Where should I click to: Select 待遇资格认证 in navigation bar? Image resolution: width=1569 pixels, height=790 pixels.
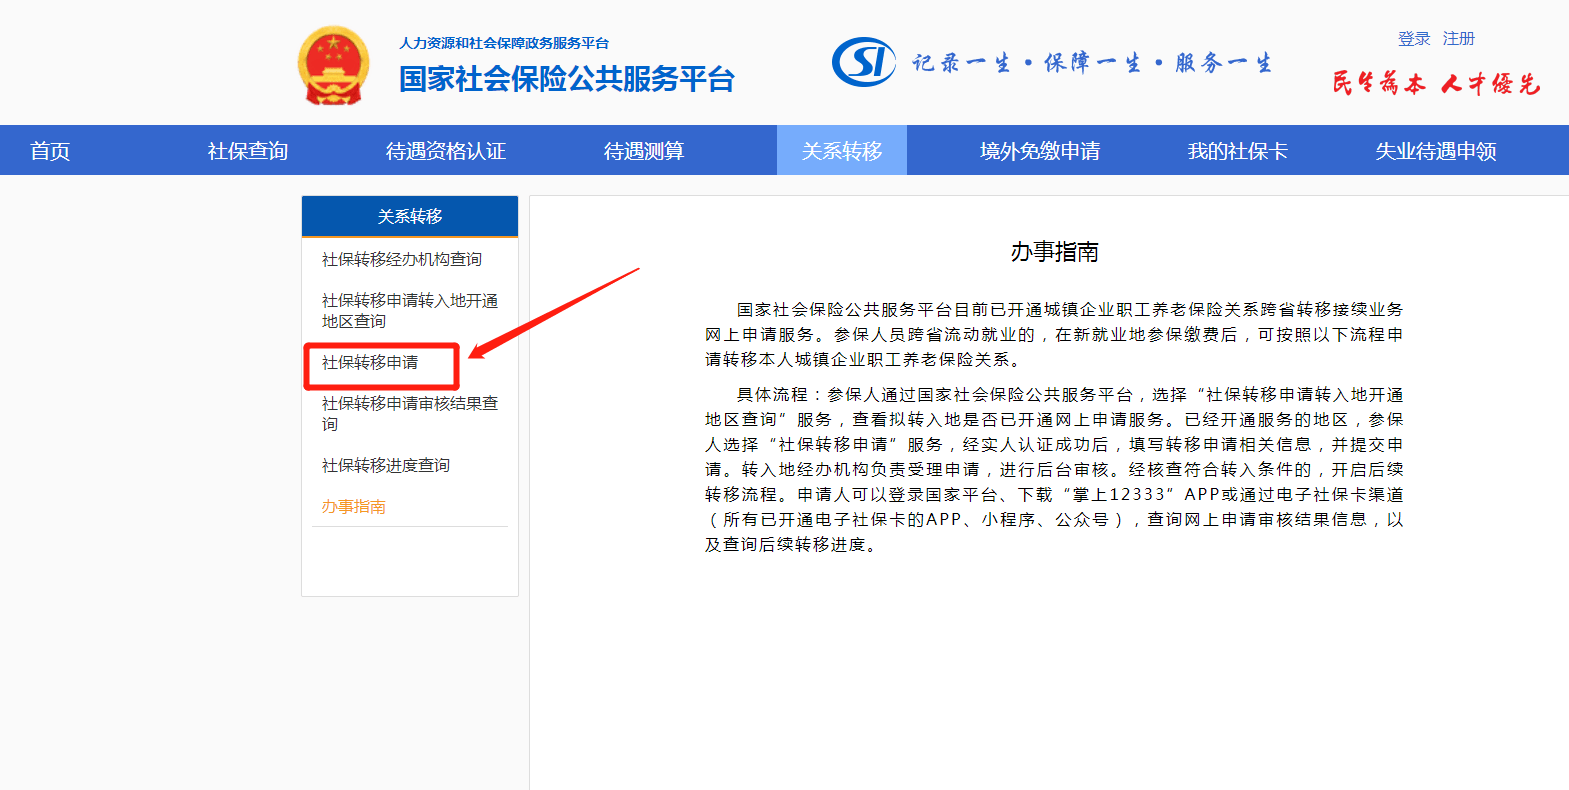[x=446, y=151]
